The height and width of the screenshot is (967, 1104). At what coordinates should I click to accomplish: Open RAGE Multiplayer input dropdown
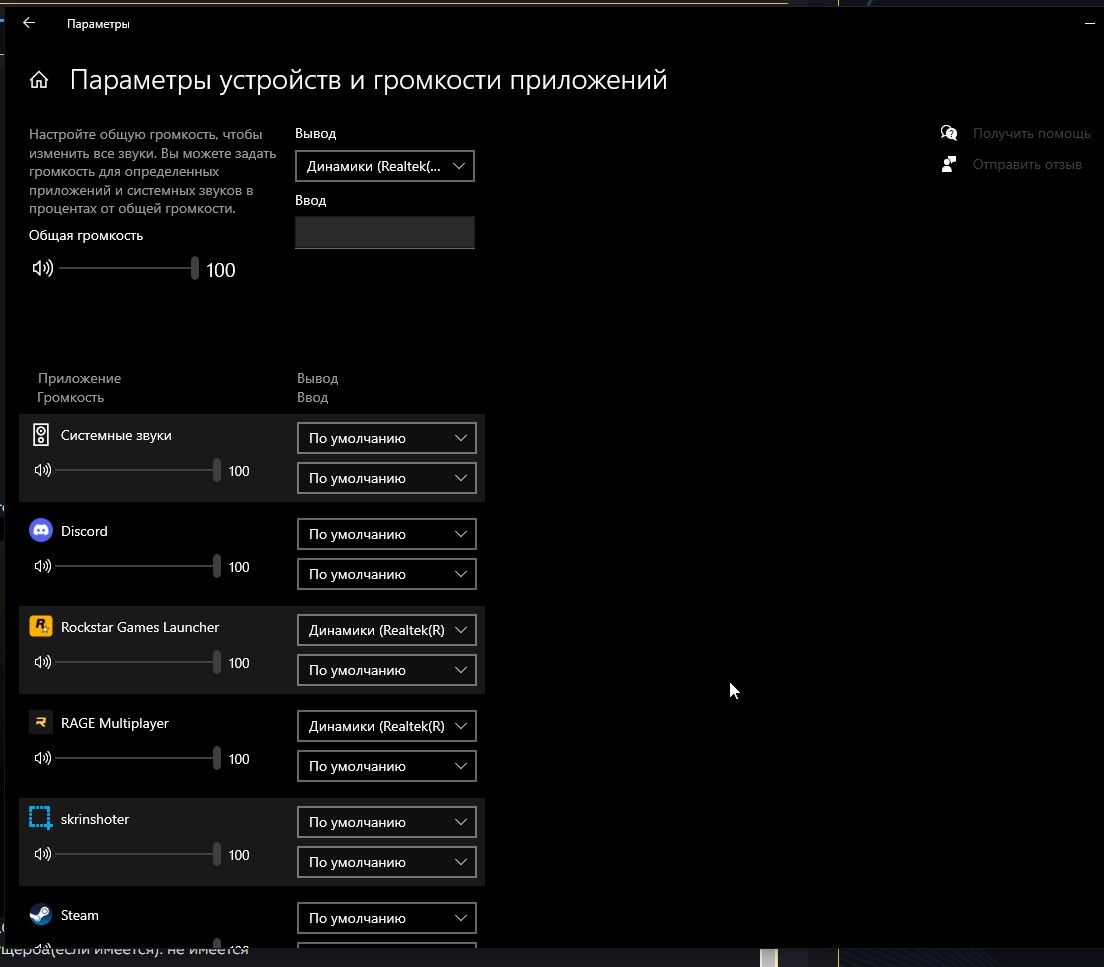pyautogui.click(x=387, y=766)
